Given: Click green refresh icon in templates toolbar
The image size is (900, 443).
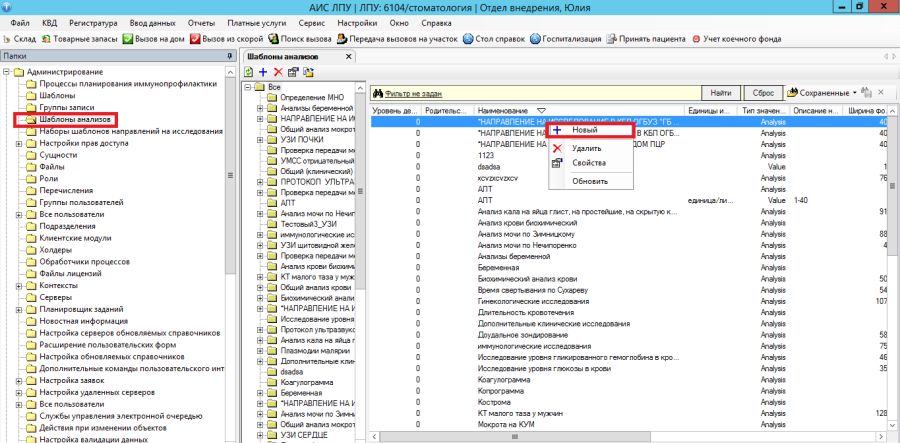Looking at the screenshot, I should pyautogui.click(x=249, y=72).
